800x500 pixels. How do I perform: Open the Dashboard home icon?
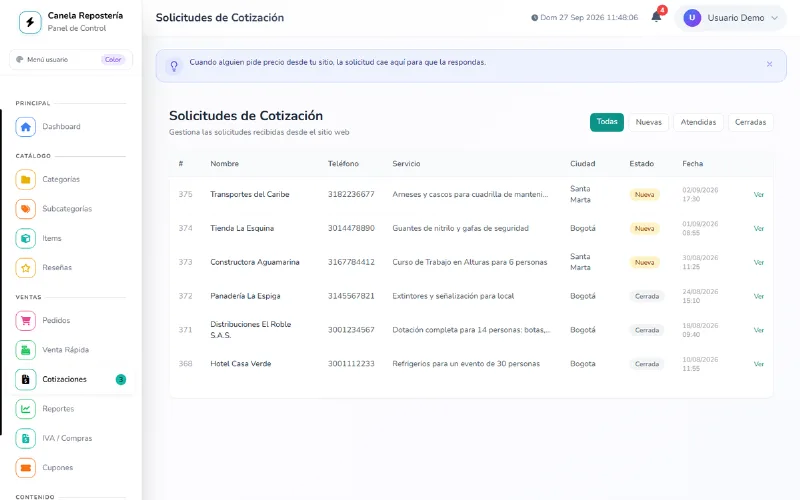[26, 127]
